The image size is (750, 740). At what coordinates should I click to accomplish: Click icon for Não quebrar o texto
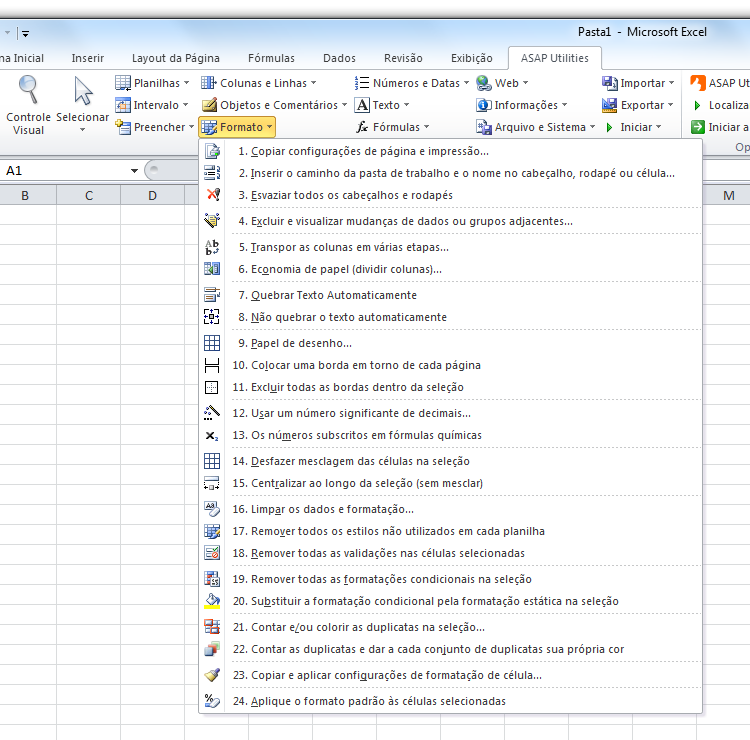pos(212,317)
